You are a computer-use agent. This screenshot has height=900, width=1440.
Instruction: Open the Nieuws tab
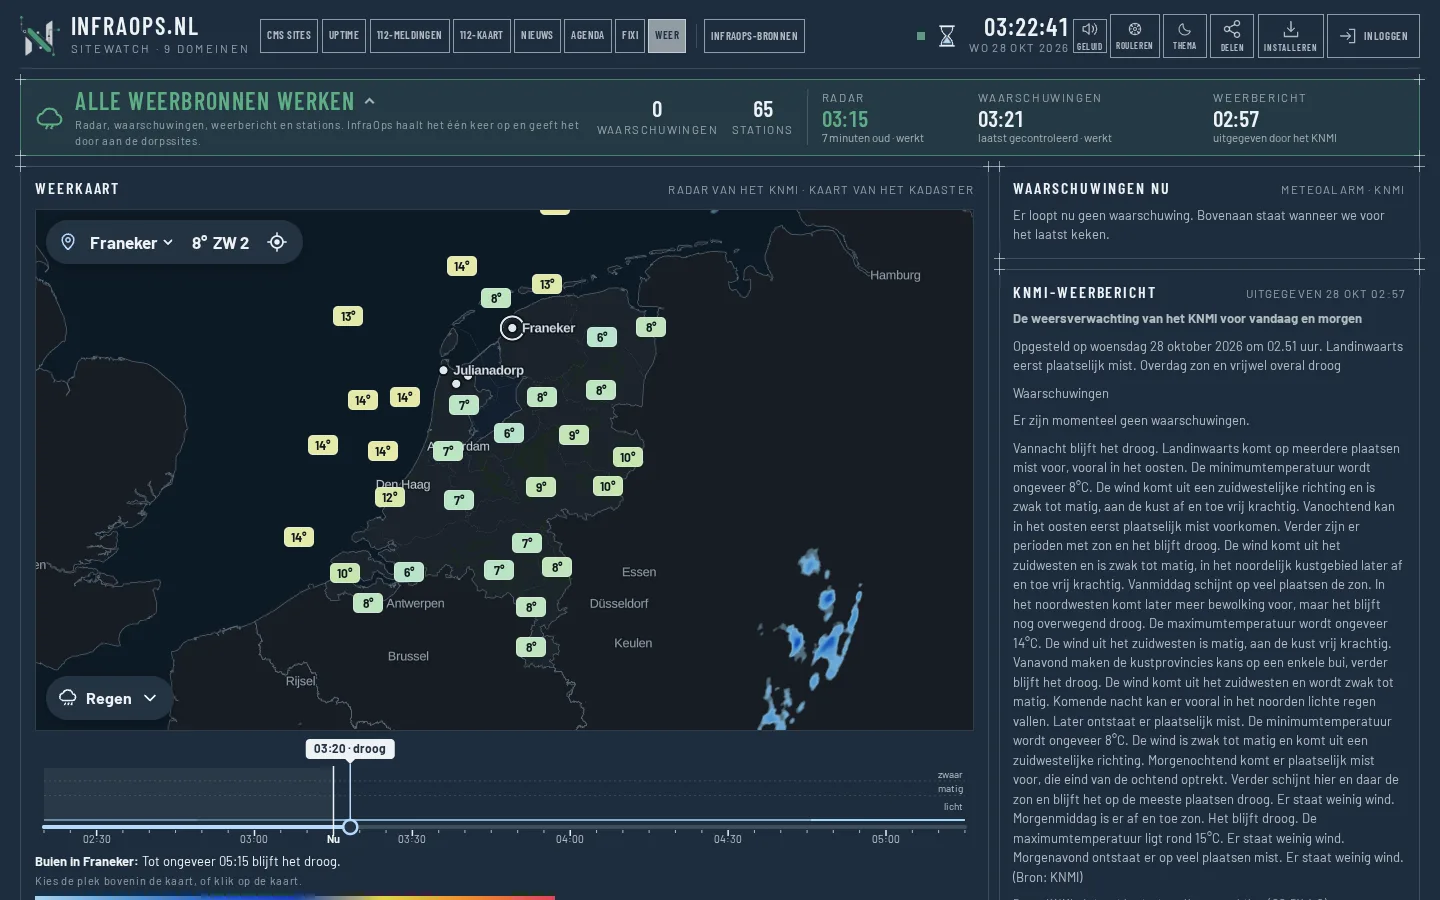click(537, 36)
